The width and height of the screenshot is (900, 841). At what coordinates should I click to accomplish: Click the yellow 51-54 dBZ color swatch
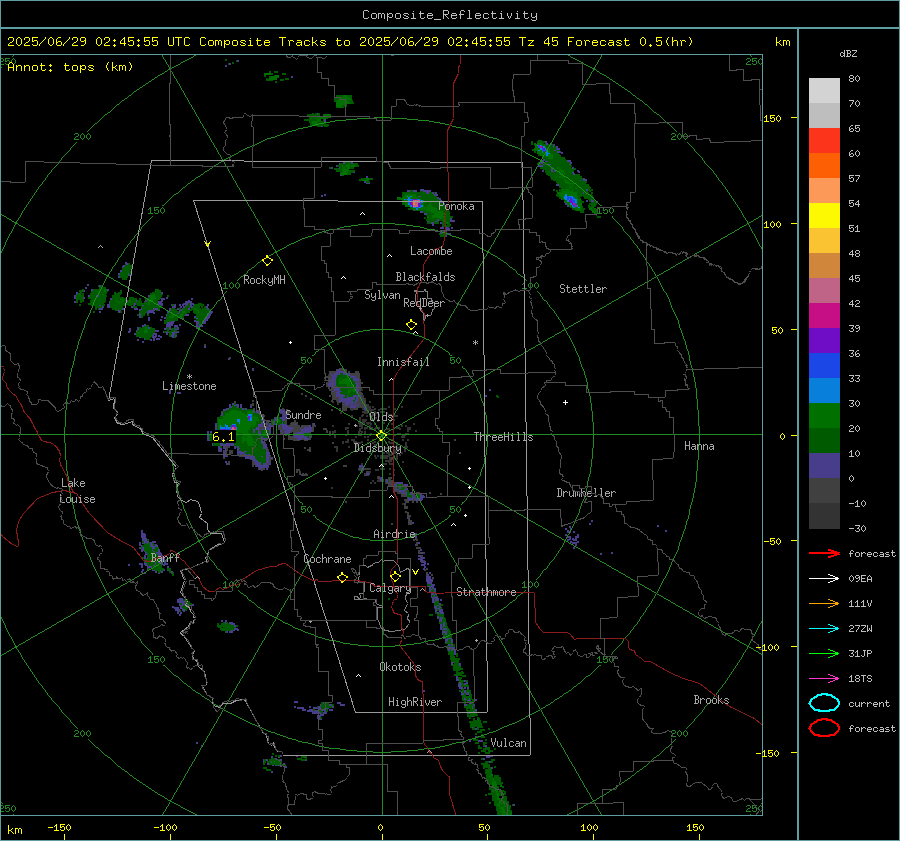tap(824, 216)
